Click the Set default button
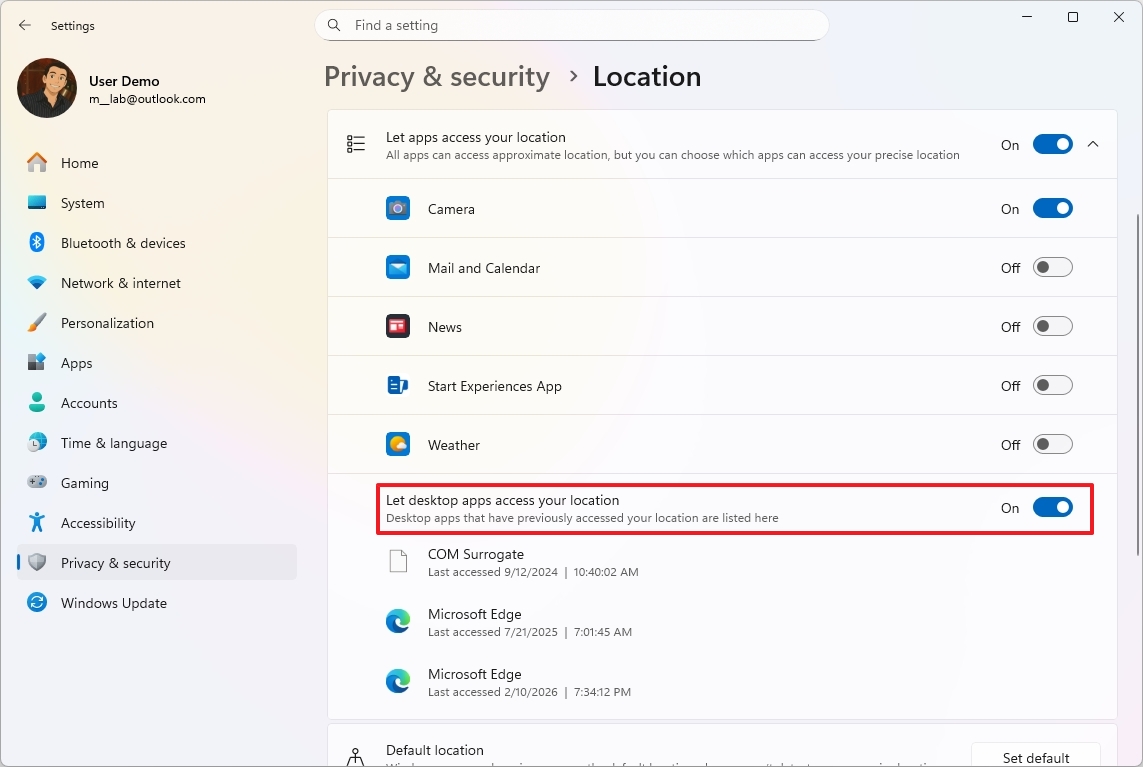 click(x=1035, y=755)
